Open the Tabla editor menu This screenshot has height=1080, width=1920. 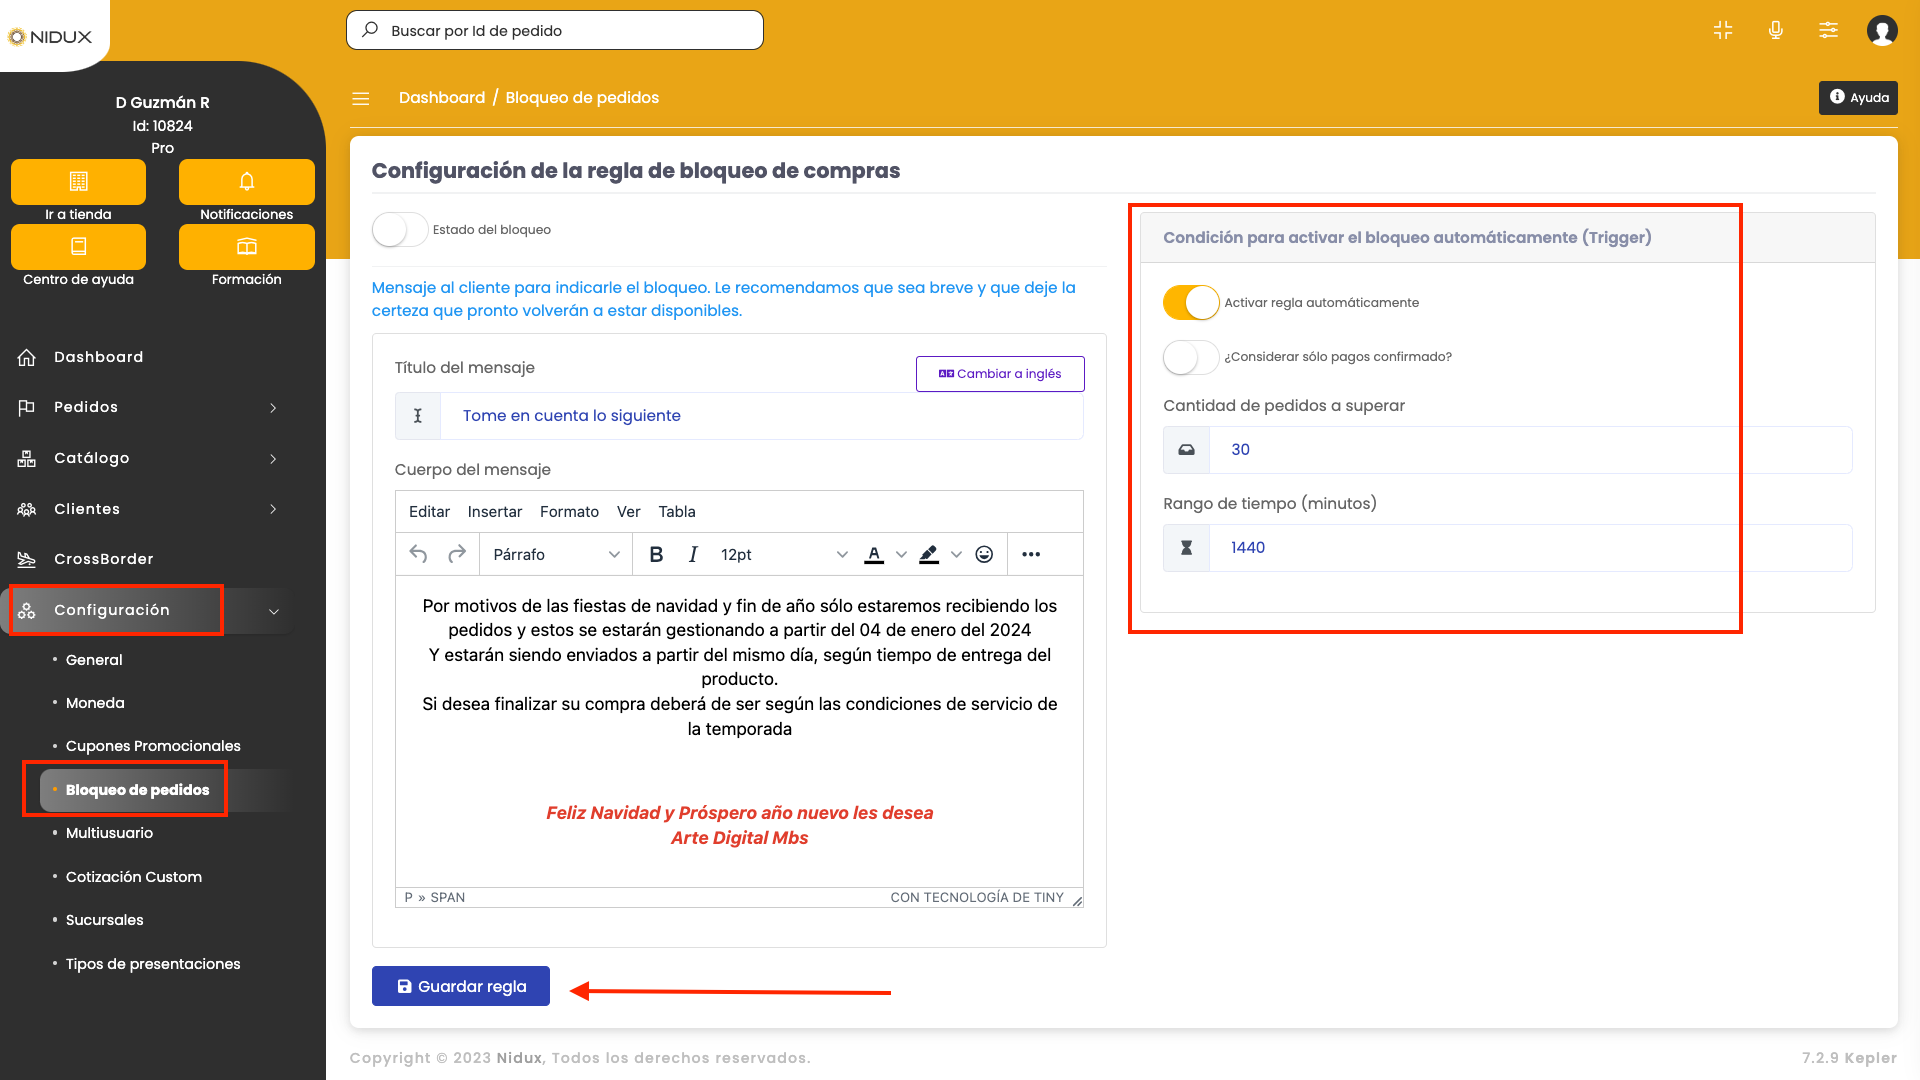pyautogui.click(x=677, y=512)
